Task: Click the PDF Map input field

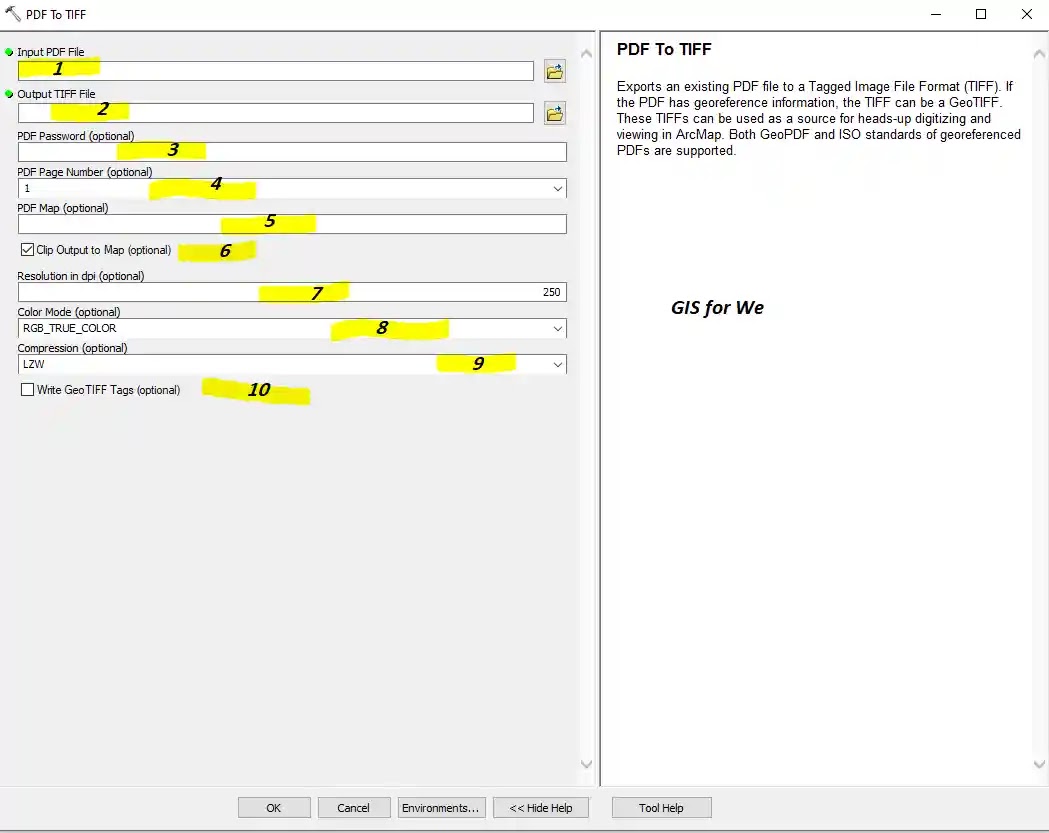Action: [292, 224]
